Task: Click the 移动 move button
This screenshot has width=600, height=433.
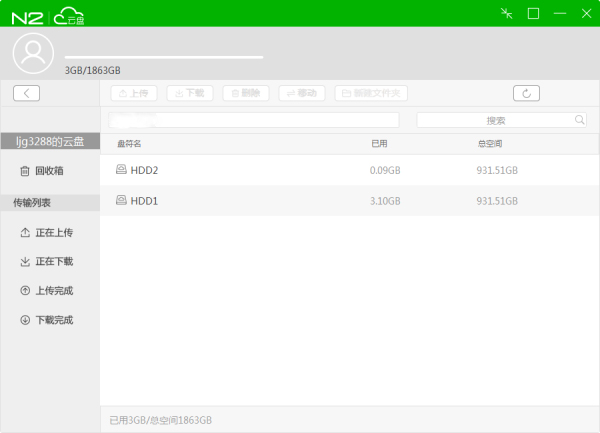Action: (301, 93)
